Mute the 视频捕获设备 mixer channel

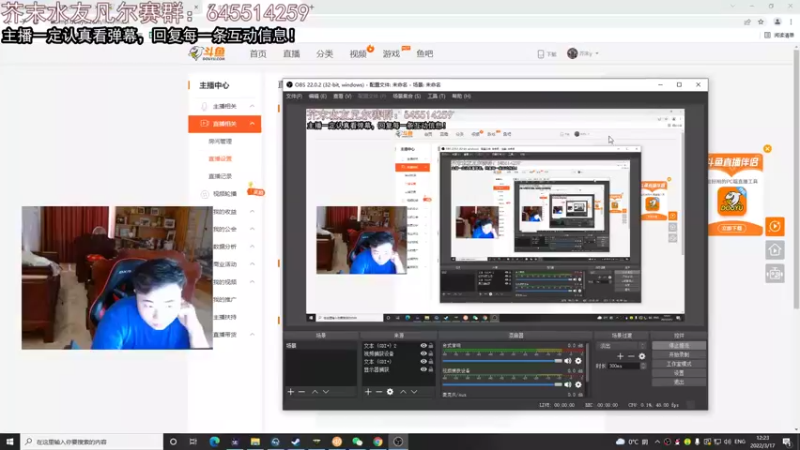(568, 385)
